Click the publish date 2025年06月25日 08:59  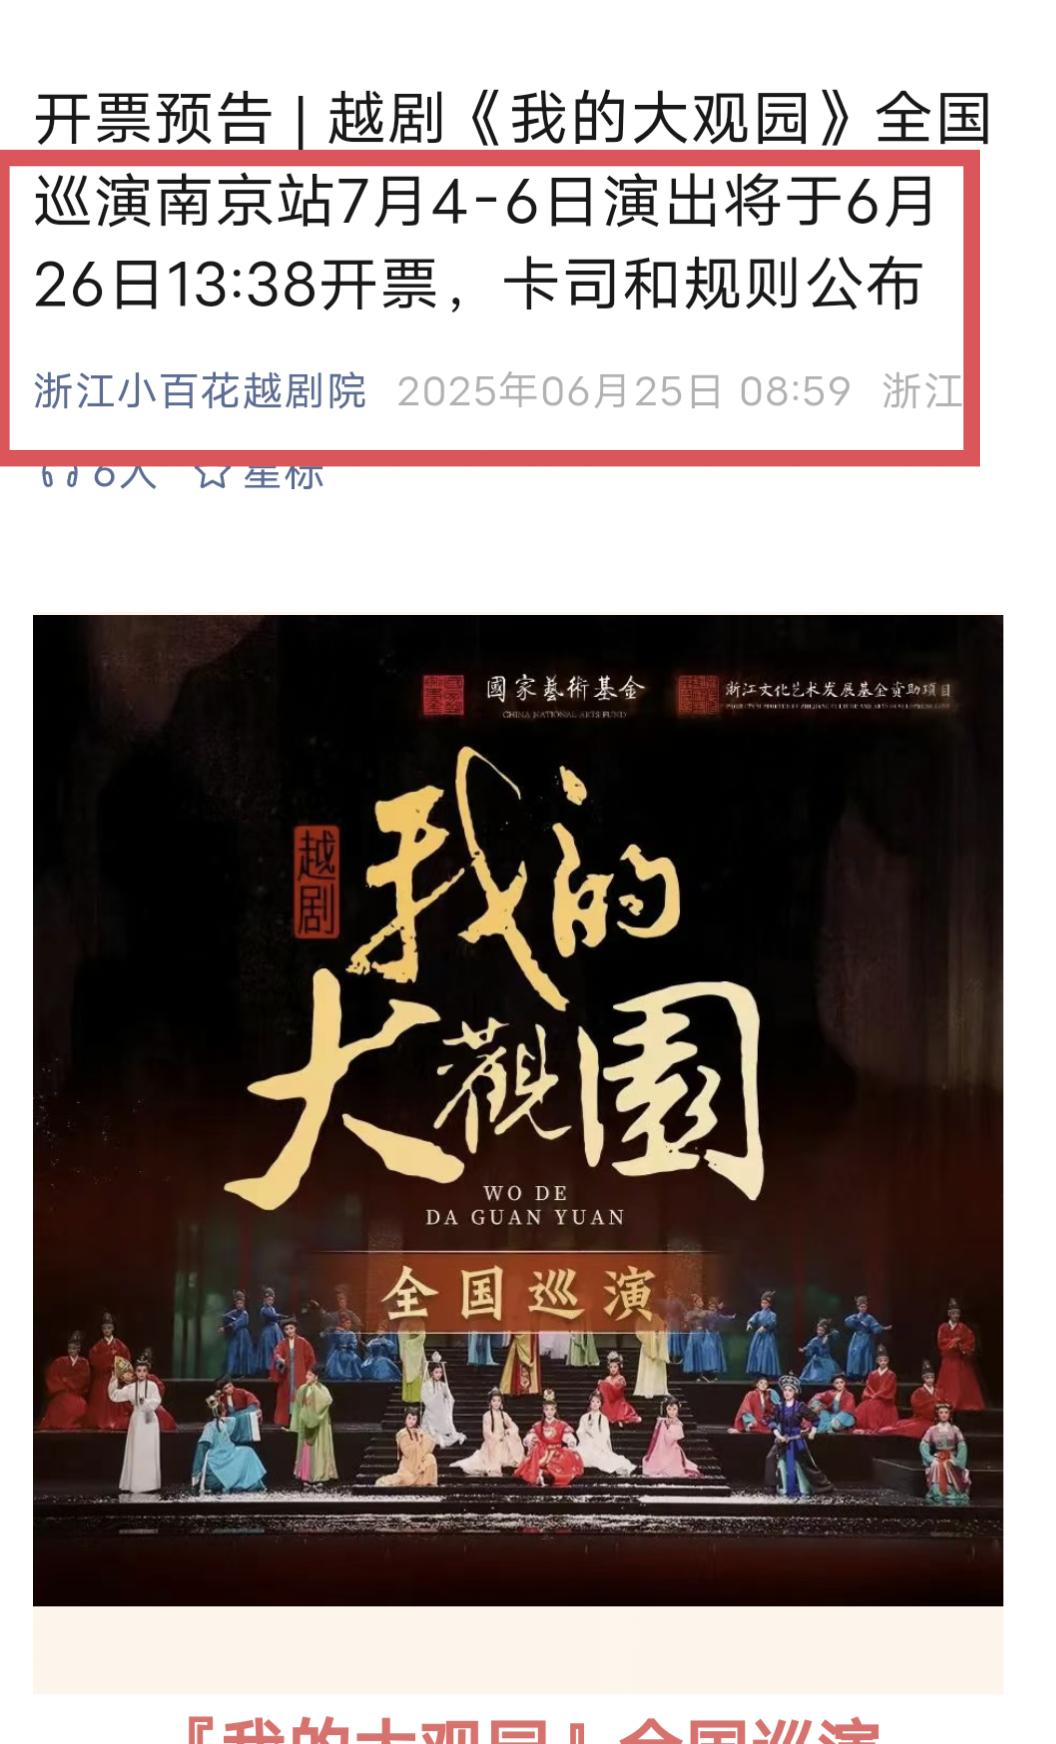click(624, 391)
